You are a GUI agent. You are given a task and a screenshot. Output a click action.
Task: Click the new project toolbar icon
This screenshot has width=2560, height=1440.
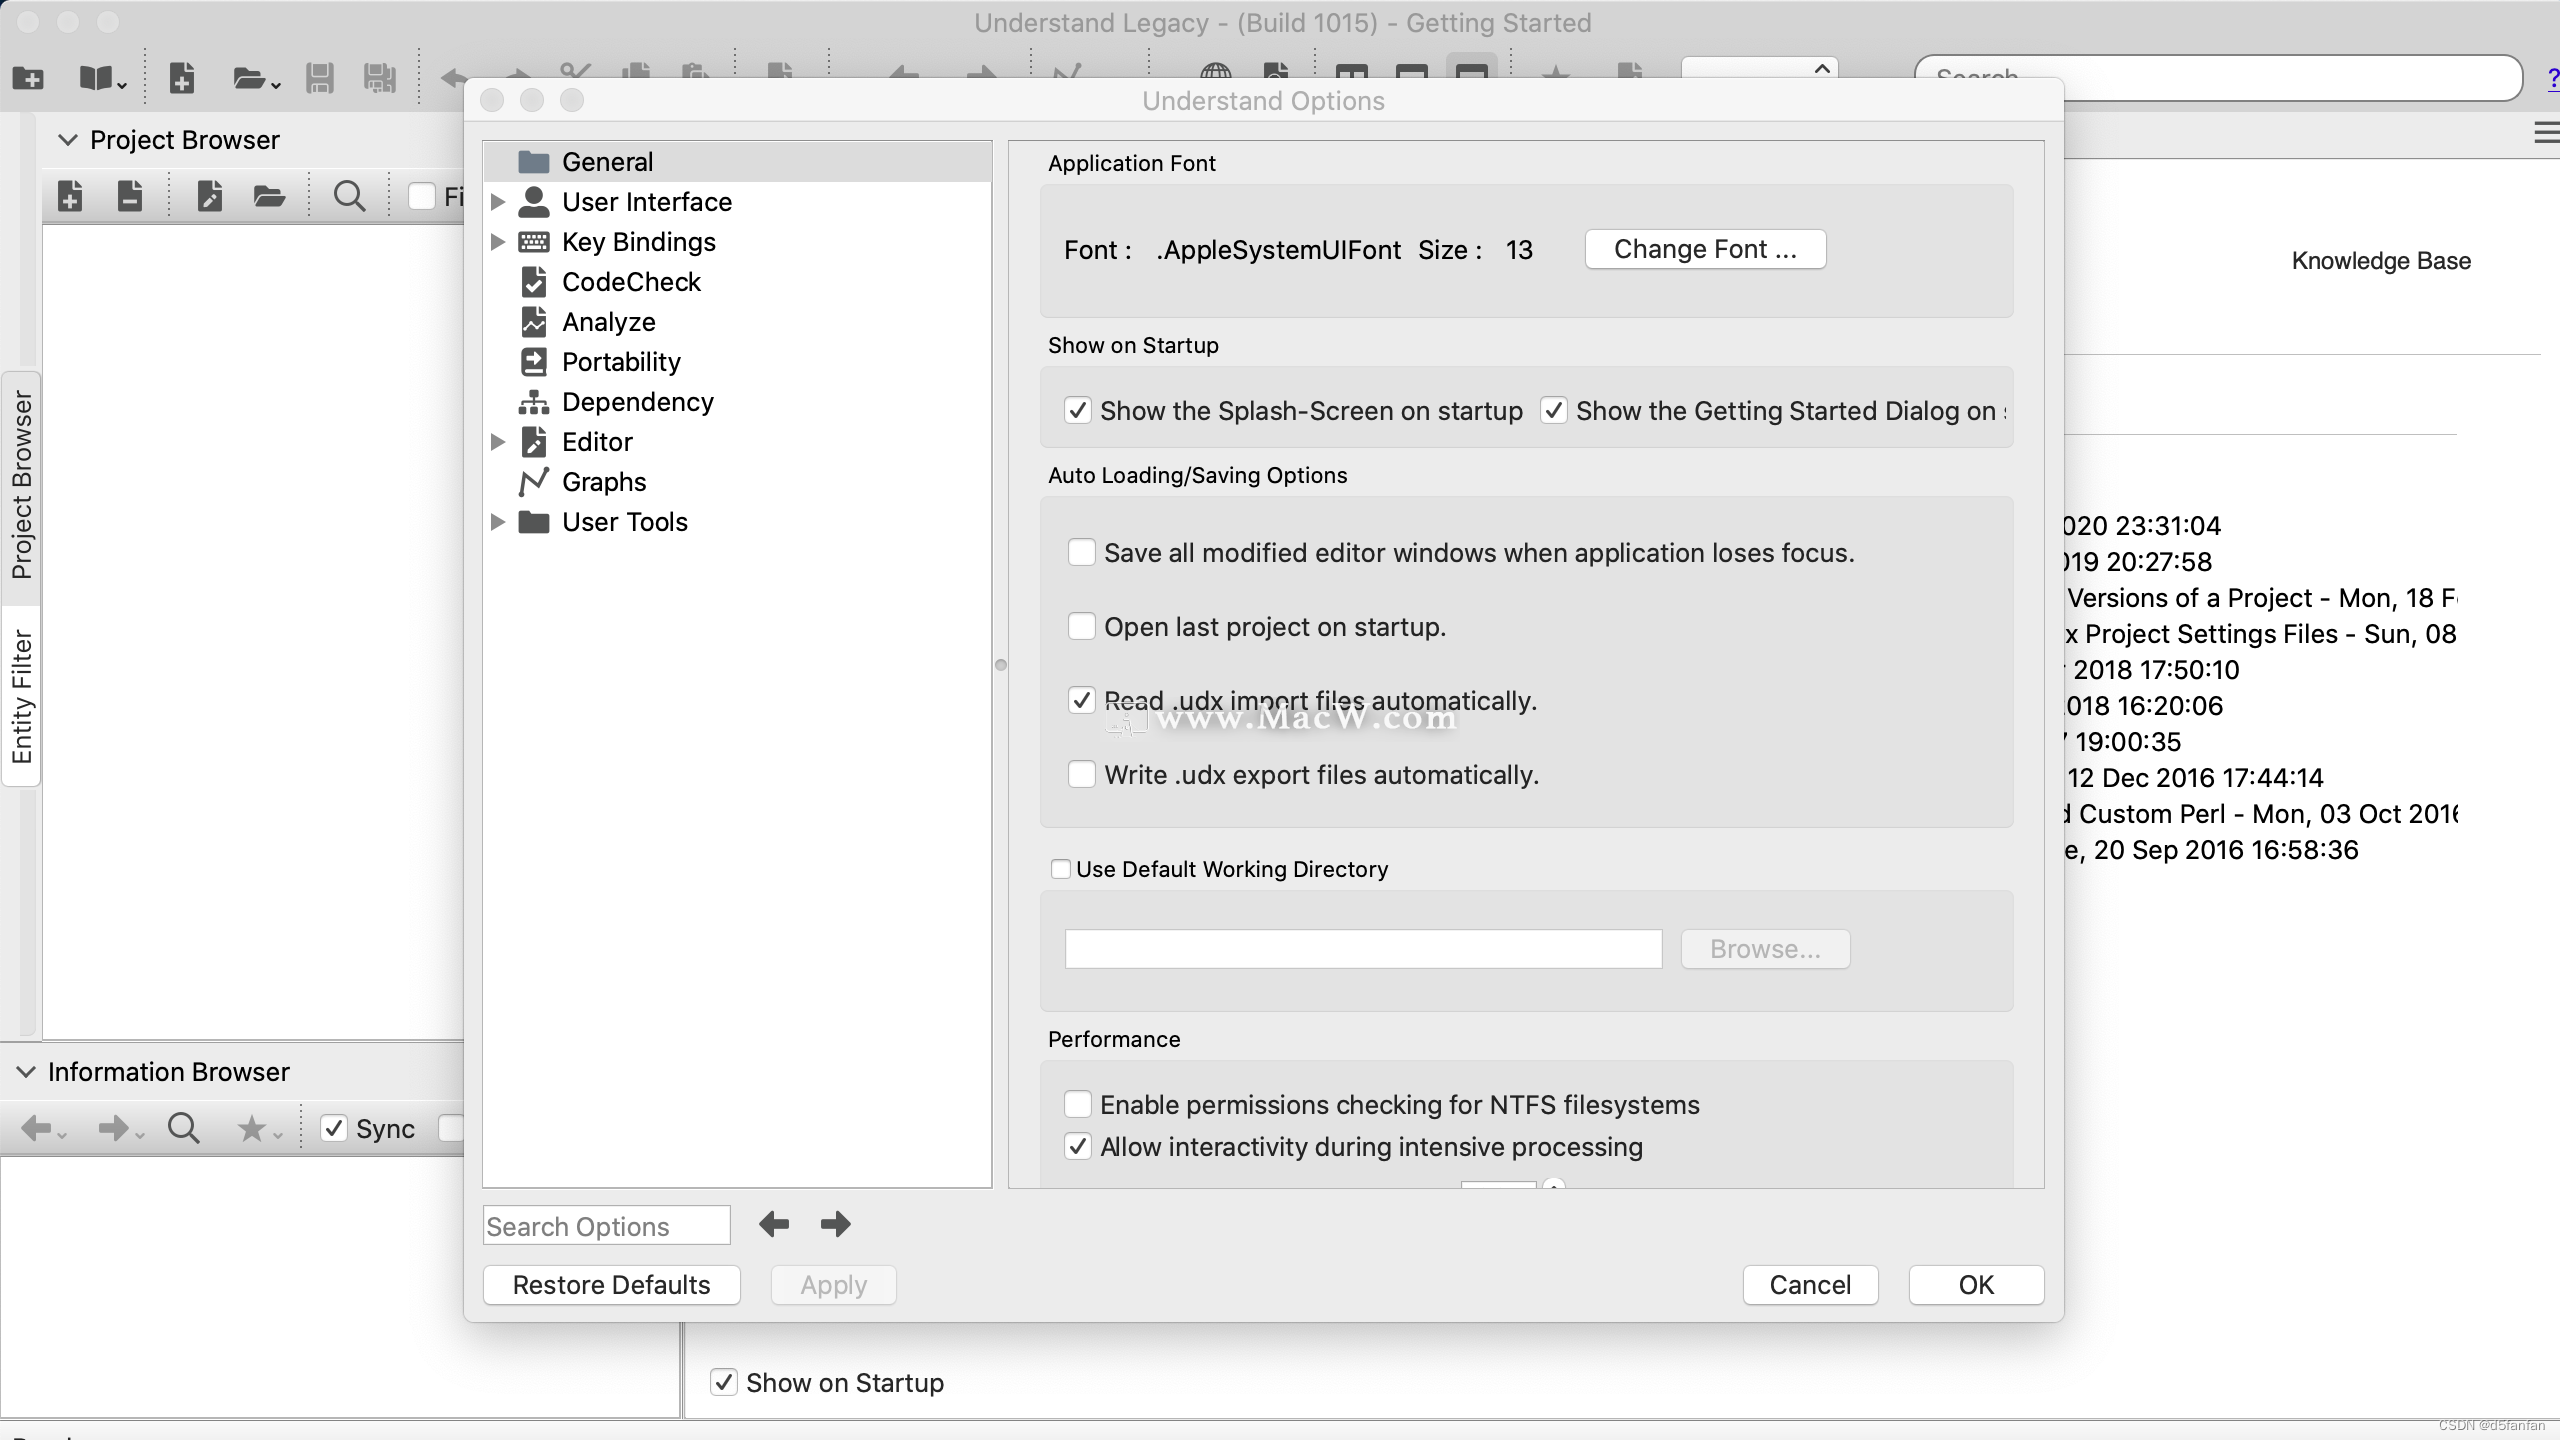(x=28, y=78)
